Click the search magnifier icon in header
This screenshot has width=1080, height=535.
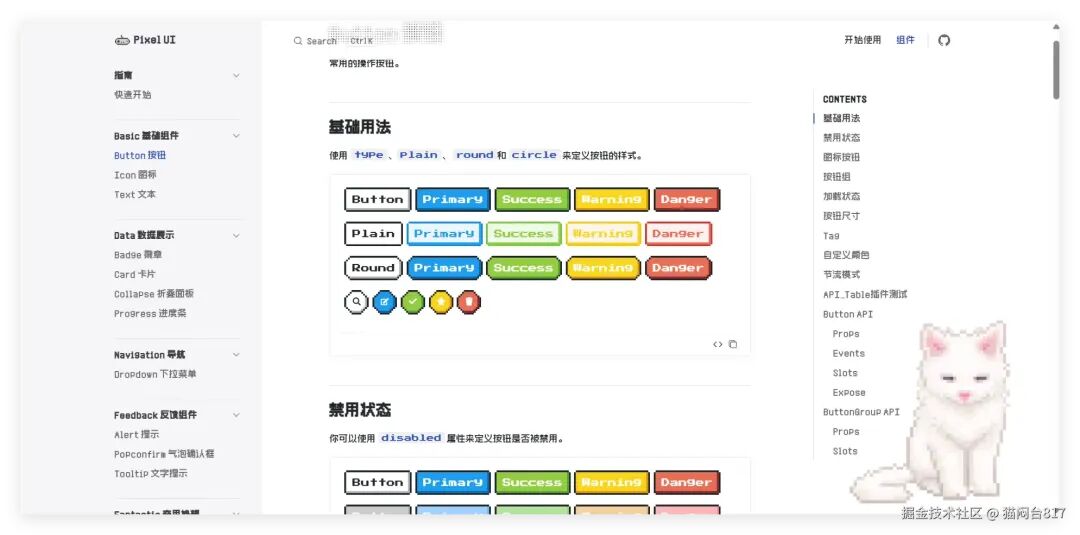(x=298, y=41)
